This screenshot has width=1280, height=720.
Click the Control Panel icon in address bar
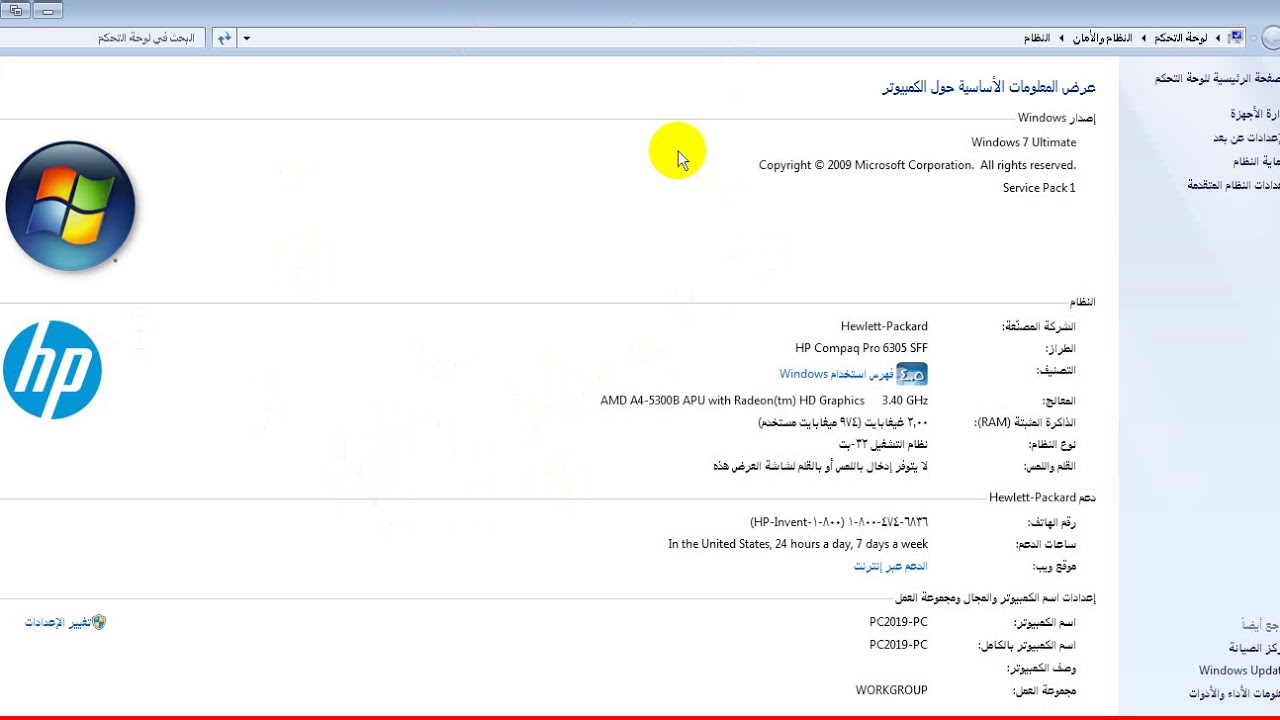coord(1236,38)
